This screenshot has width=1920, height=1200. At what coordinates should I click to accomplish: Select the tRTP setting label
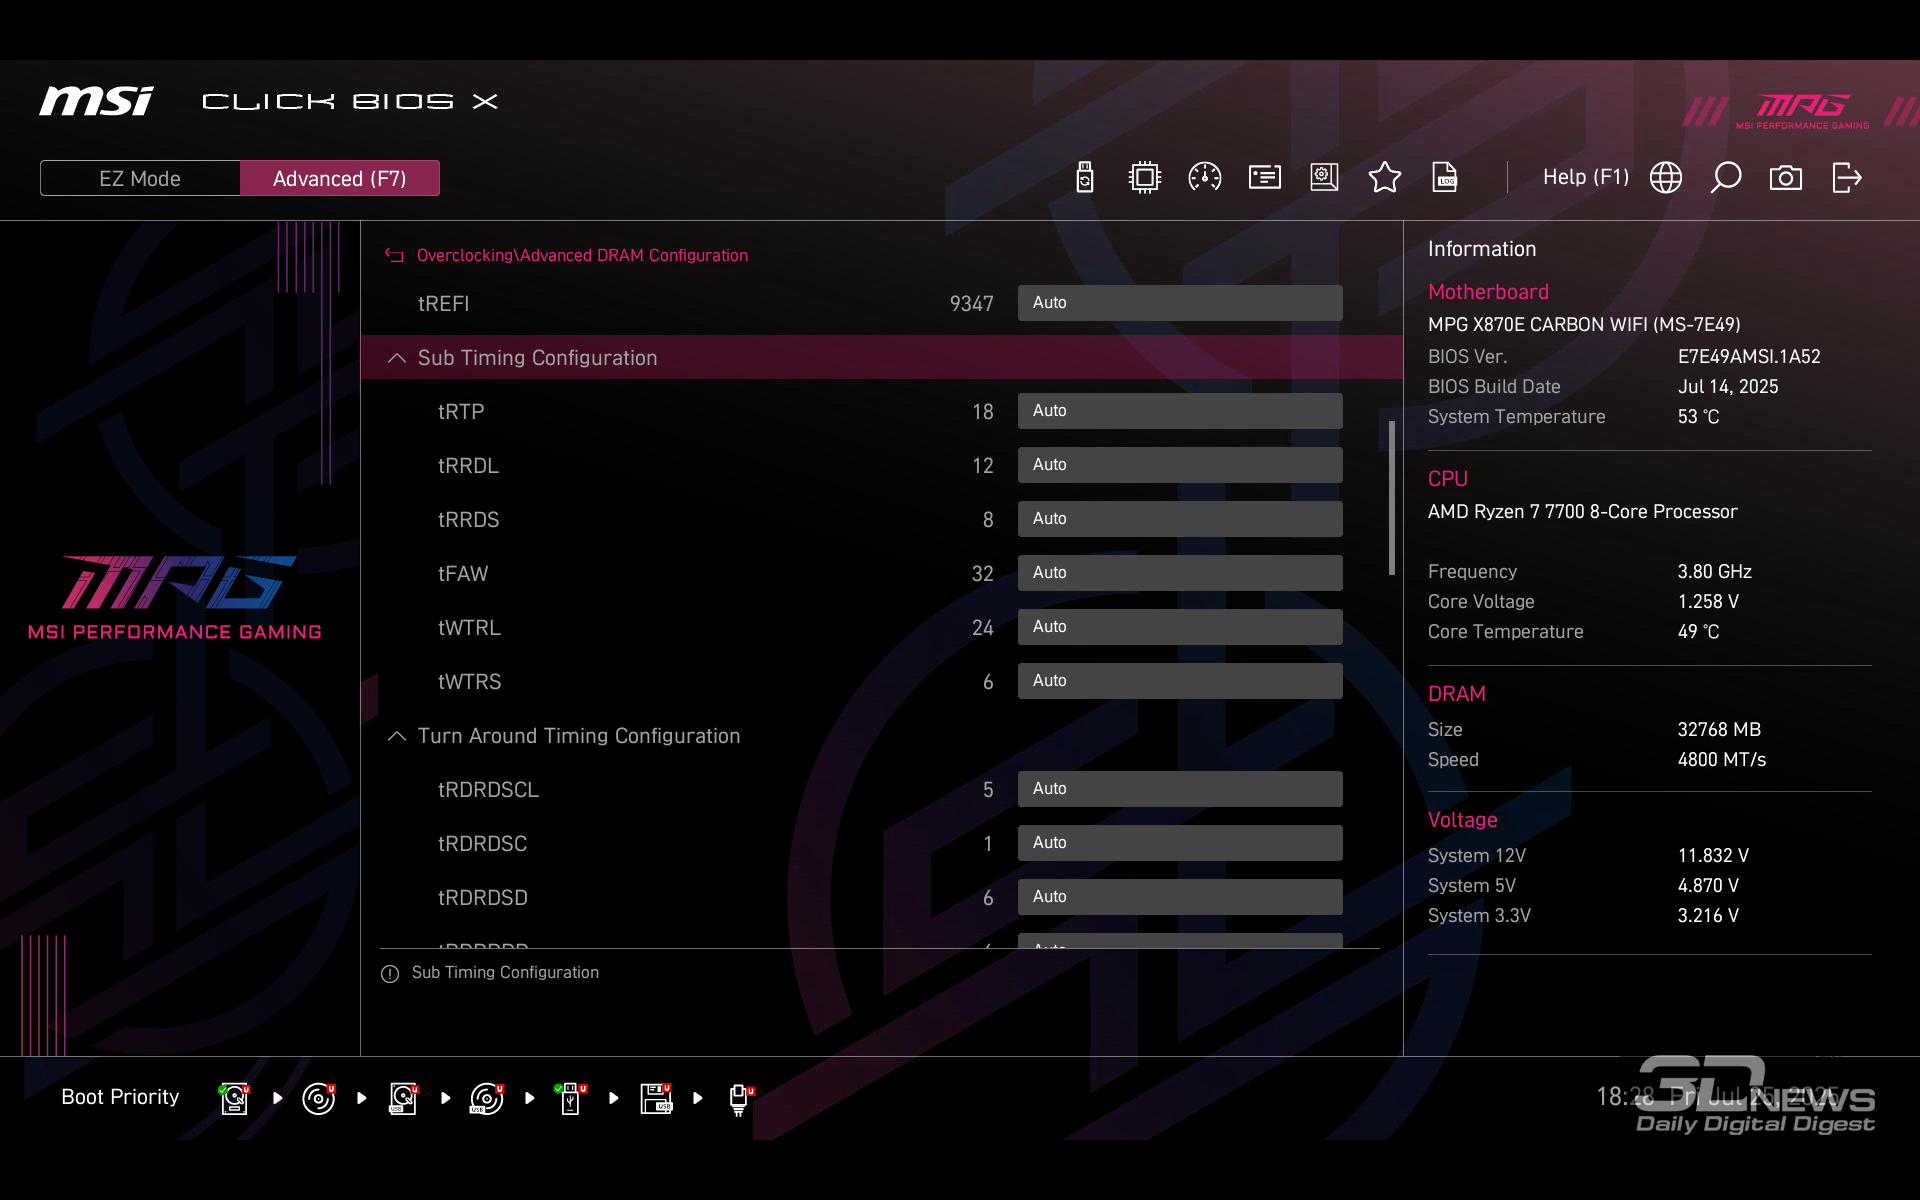pyautogui.click(x=461, y=412)
